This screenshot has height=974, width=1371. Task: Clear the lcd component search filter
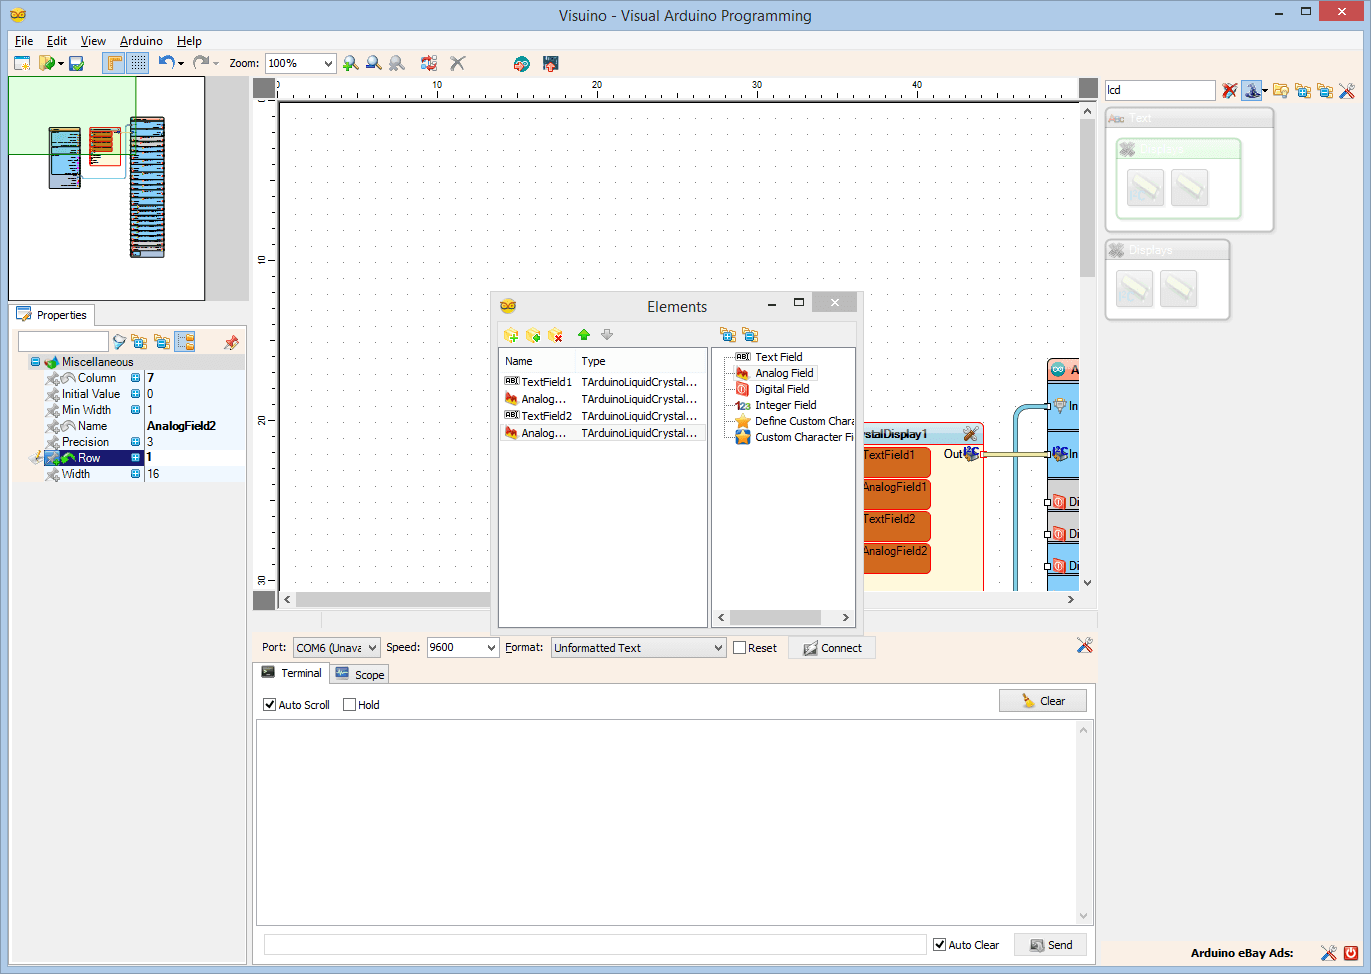coord(1230,90)
